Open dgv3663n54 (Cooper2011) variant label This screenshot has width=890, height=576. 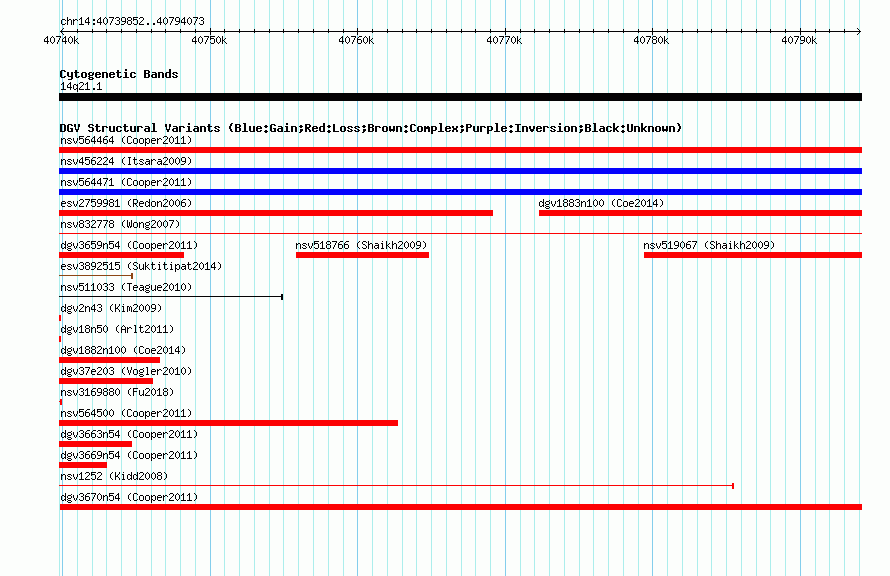click(x=129, y=434)
